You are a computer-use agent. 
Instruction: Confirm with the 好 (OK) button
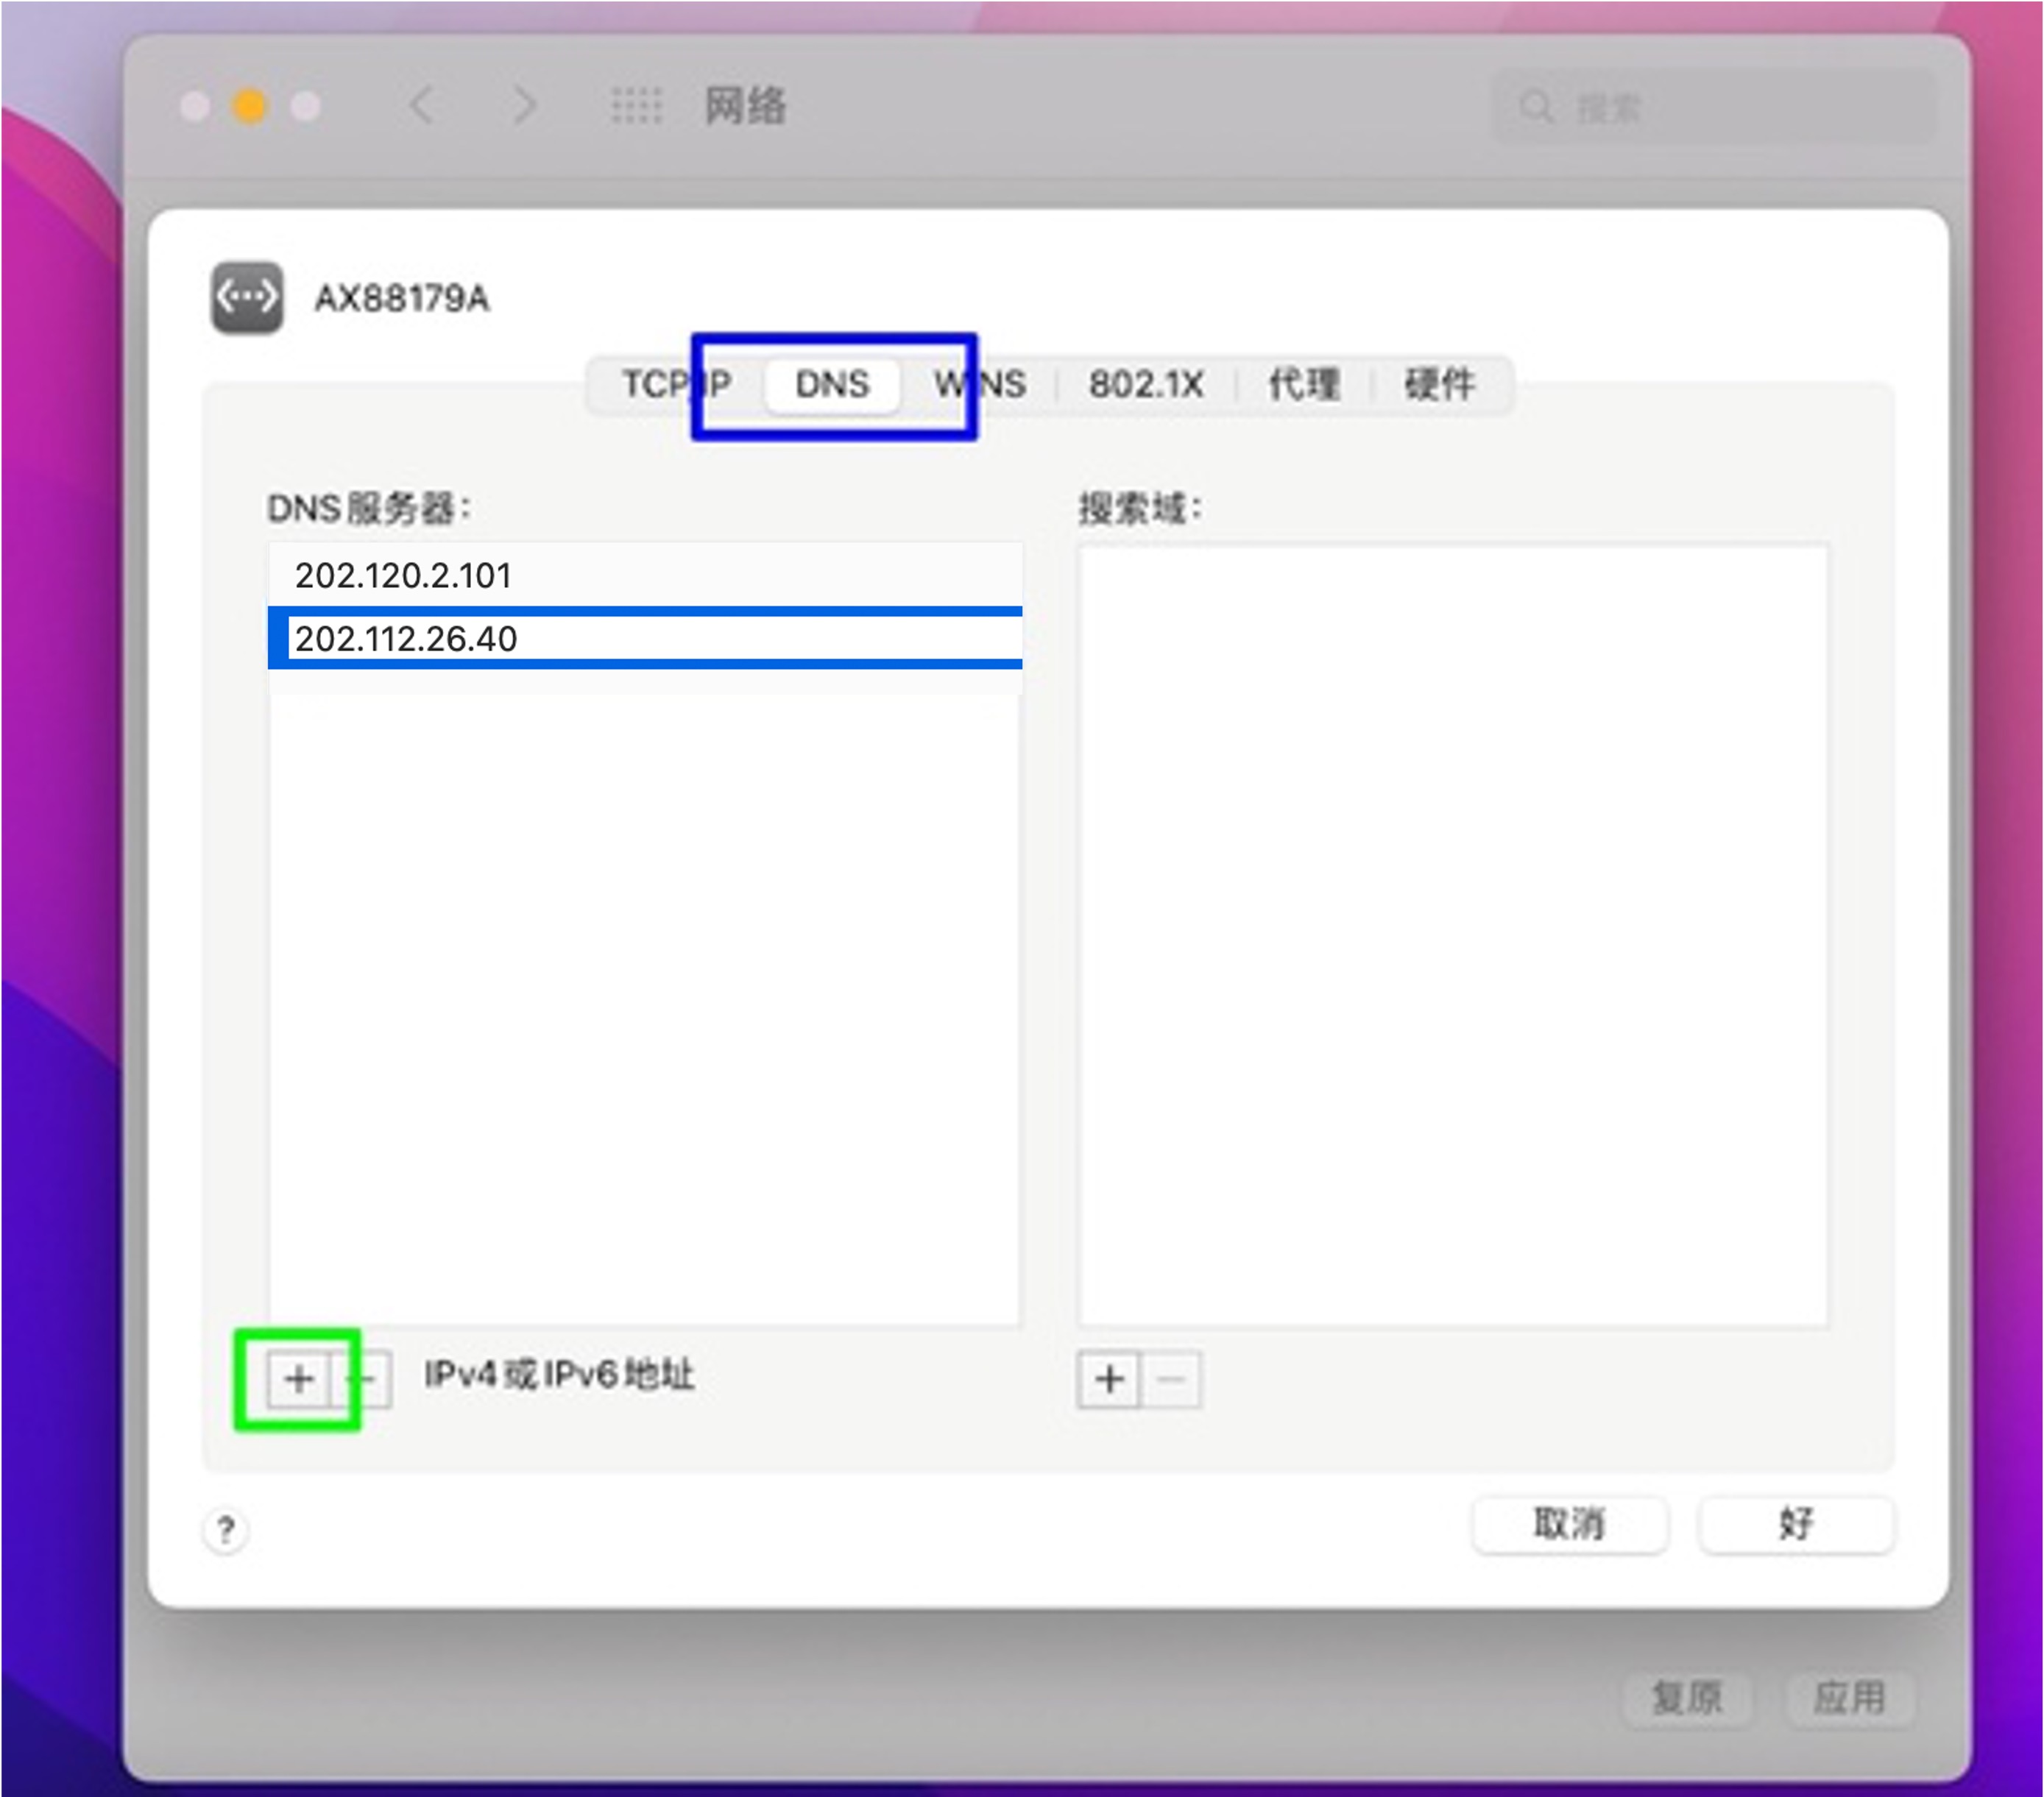click(1795, 1524)
